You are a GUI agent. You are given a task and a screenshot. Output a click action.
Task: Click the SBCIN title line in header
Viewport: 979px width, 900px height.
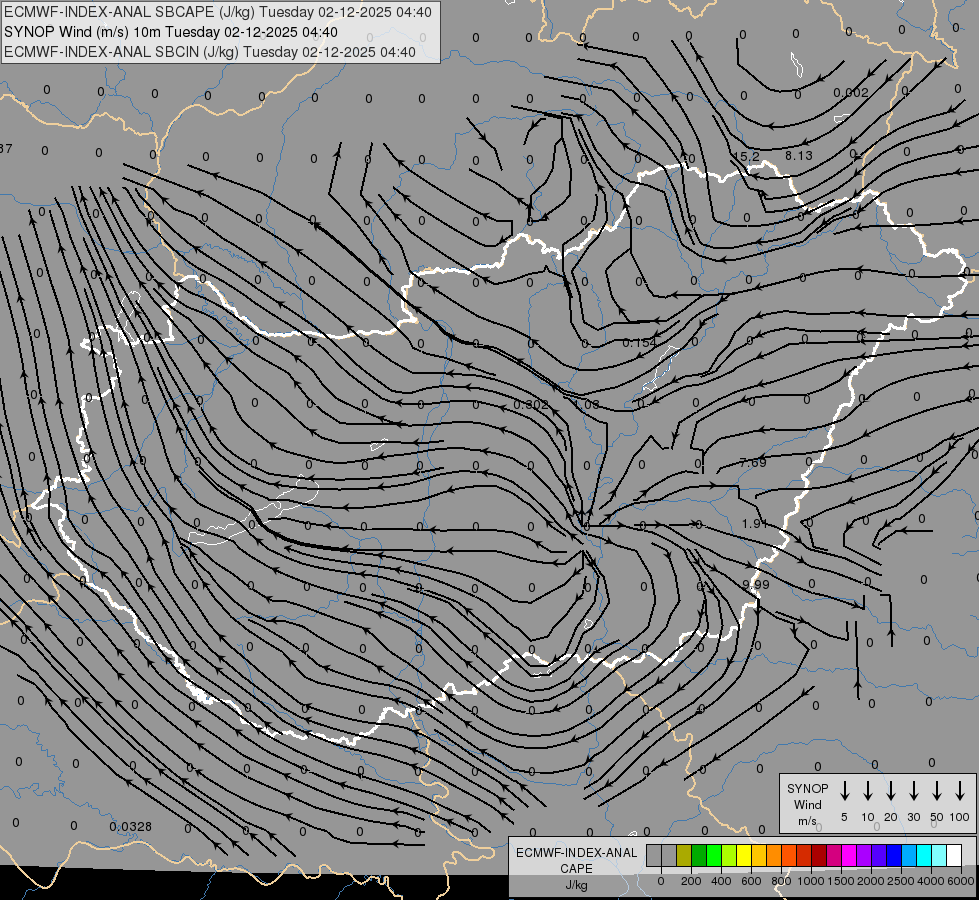coord(210,52)
